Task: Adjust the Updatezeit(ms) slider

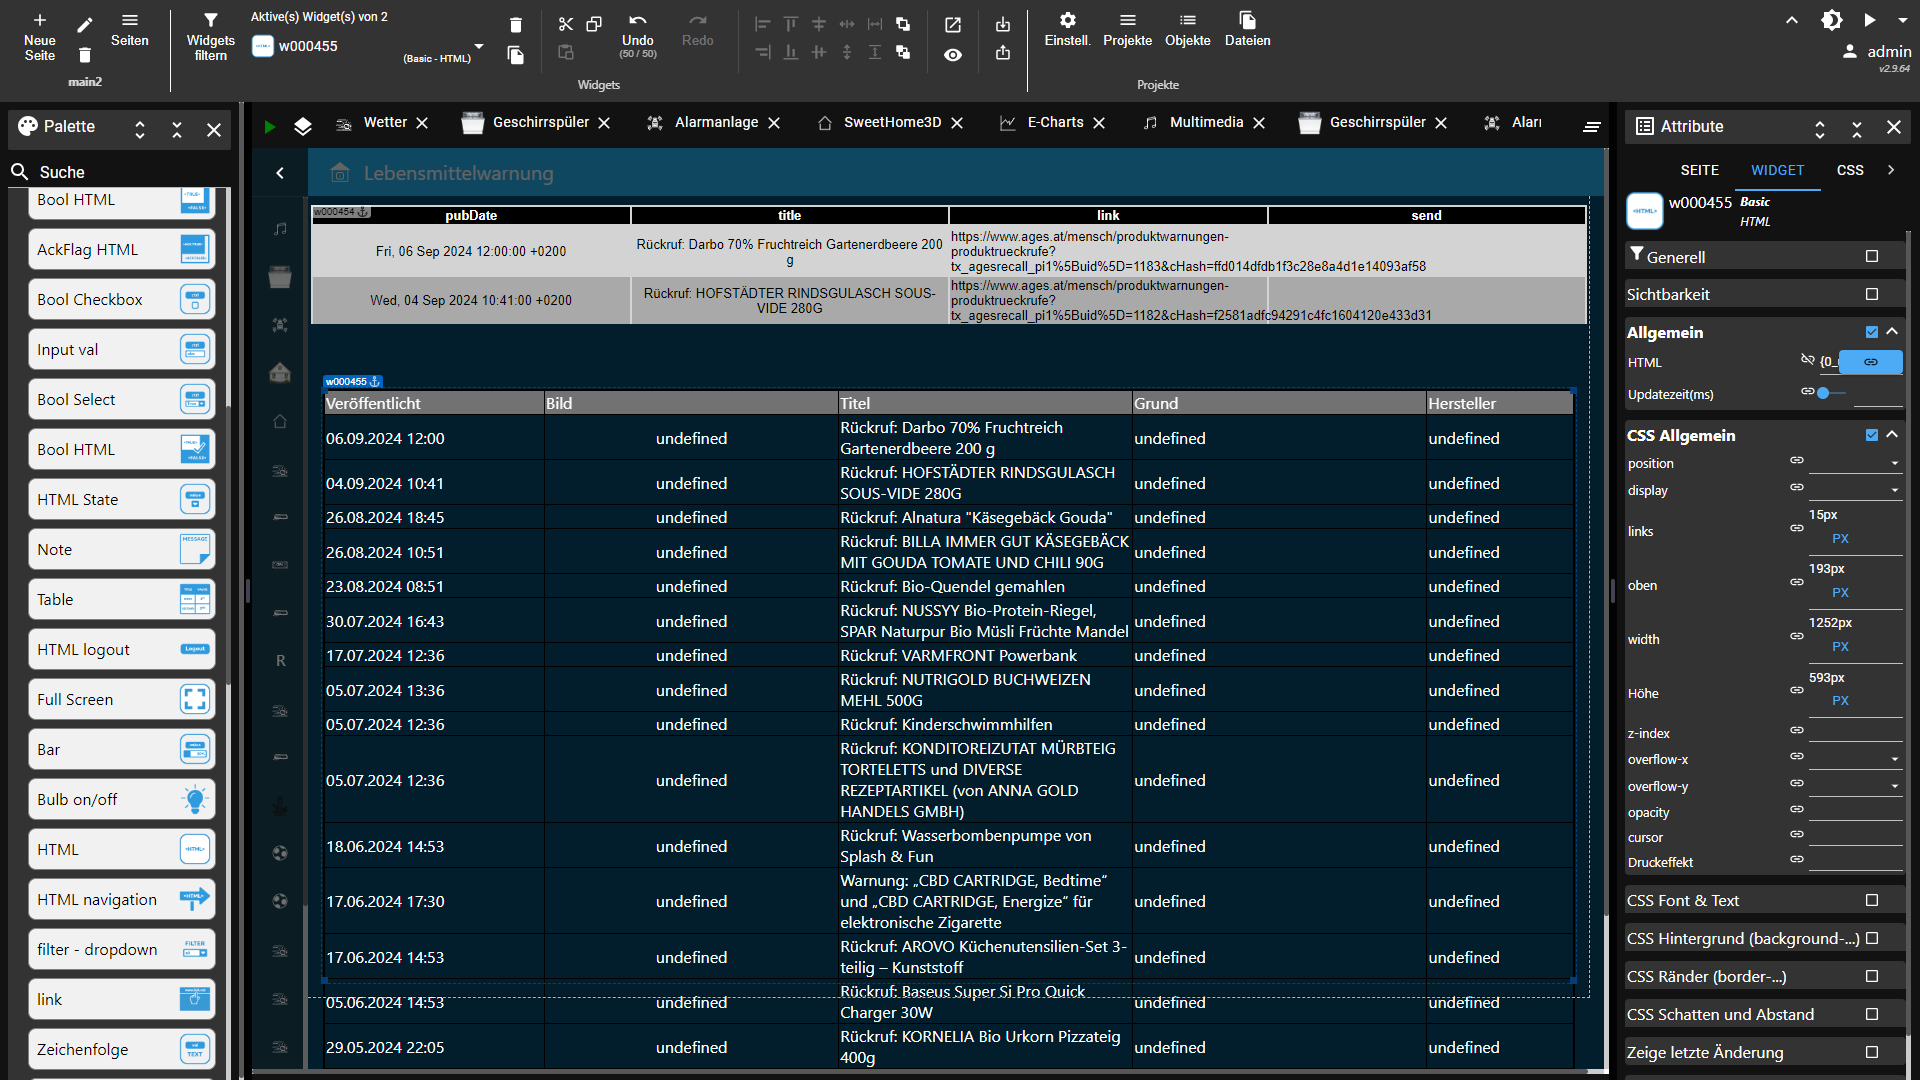Action: (x=1824, y=393)
